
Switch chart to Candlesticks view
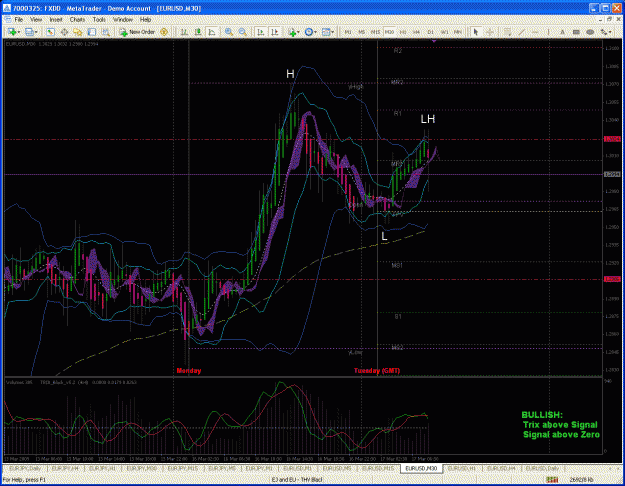pos(198,32)
